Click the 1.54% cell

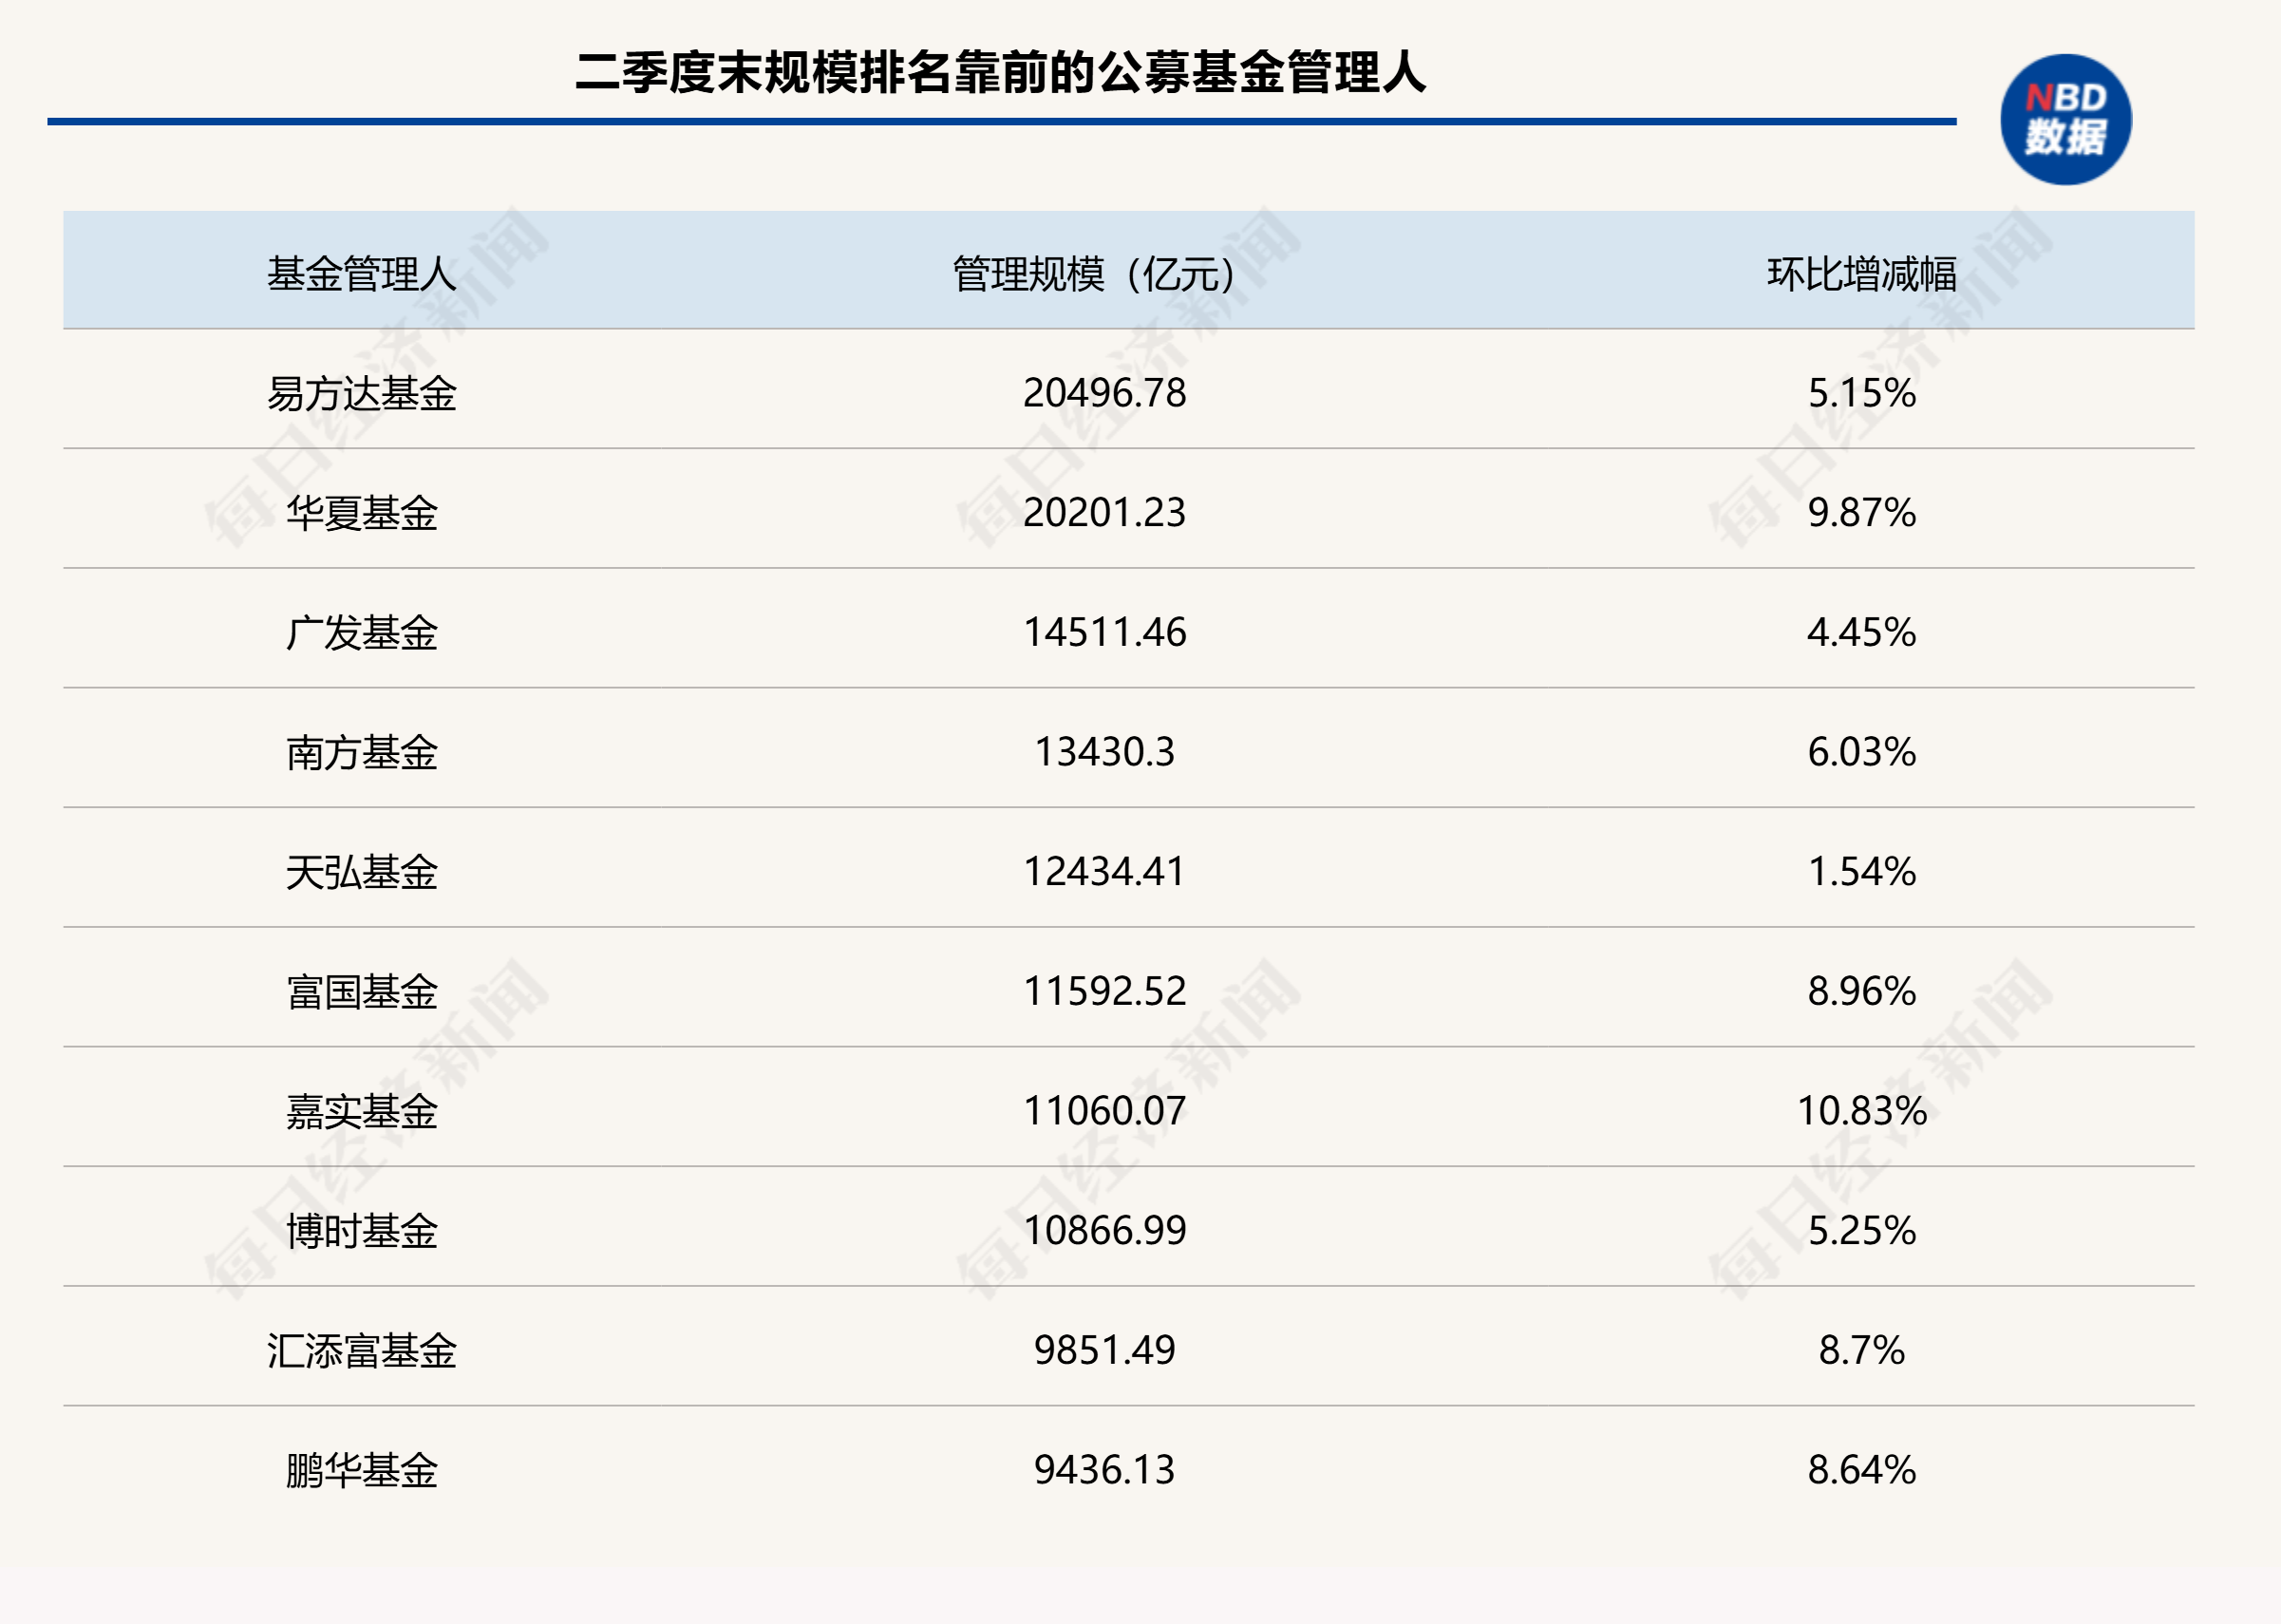[x=1861, y=872]
